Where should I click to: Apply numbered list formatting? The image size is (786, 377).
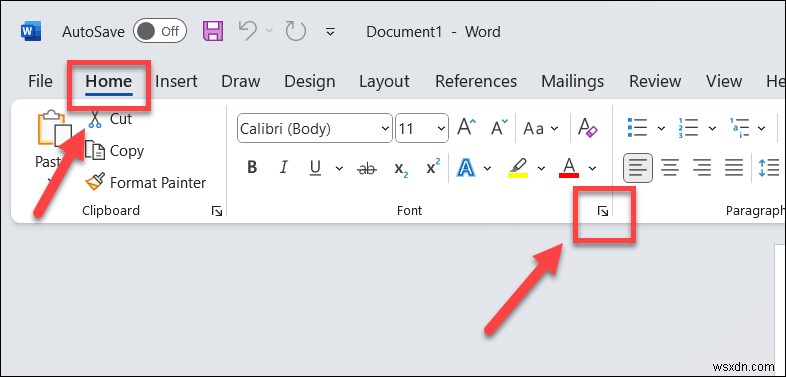[688, 128]
